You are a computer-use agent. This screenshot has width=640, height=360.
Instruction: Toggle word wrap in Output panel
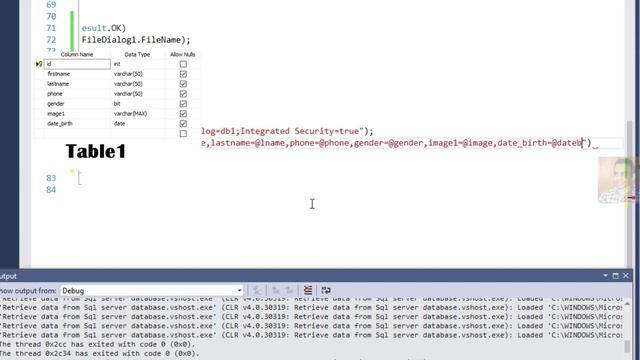point(326,290)
